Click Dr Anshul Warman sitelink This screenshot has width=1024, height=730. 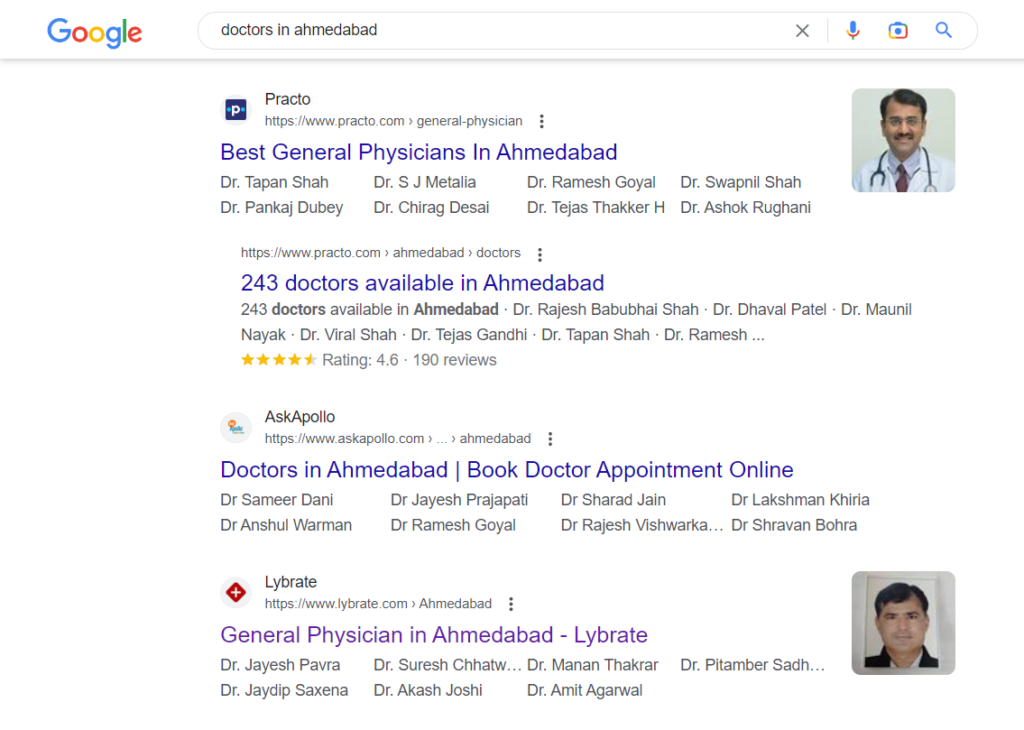click(x=286, y=525)
